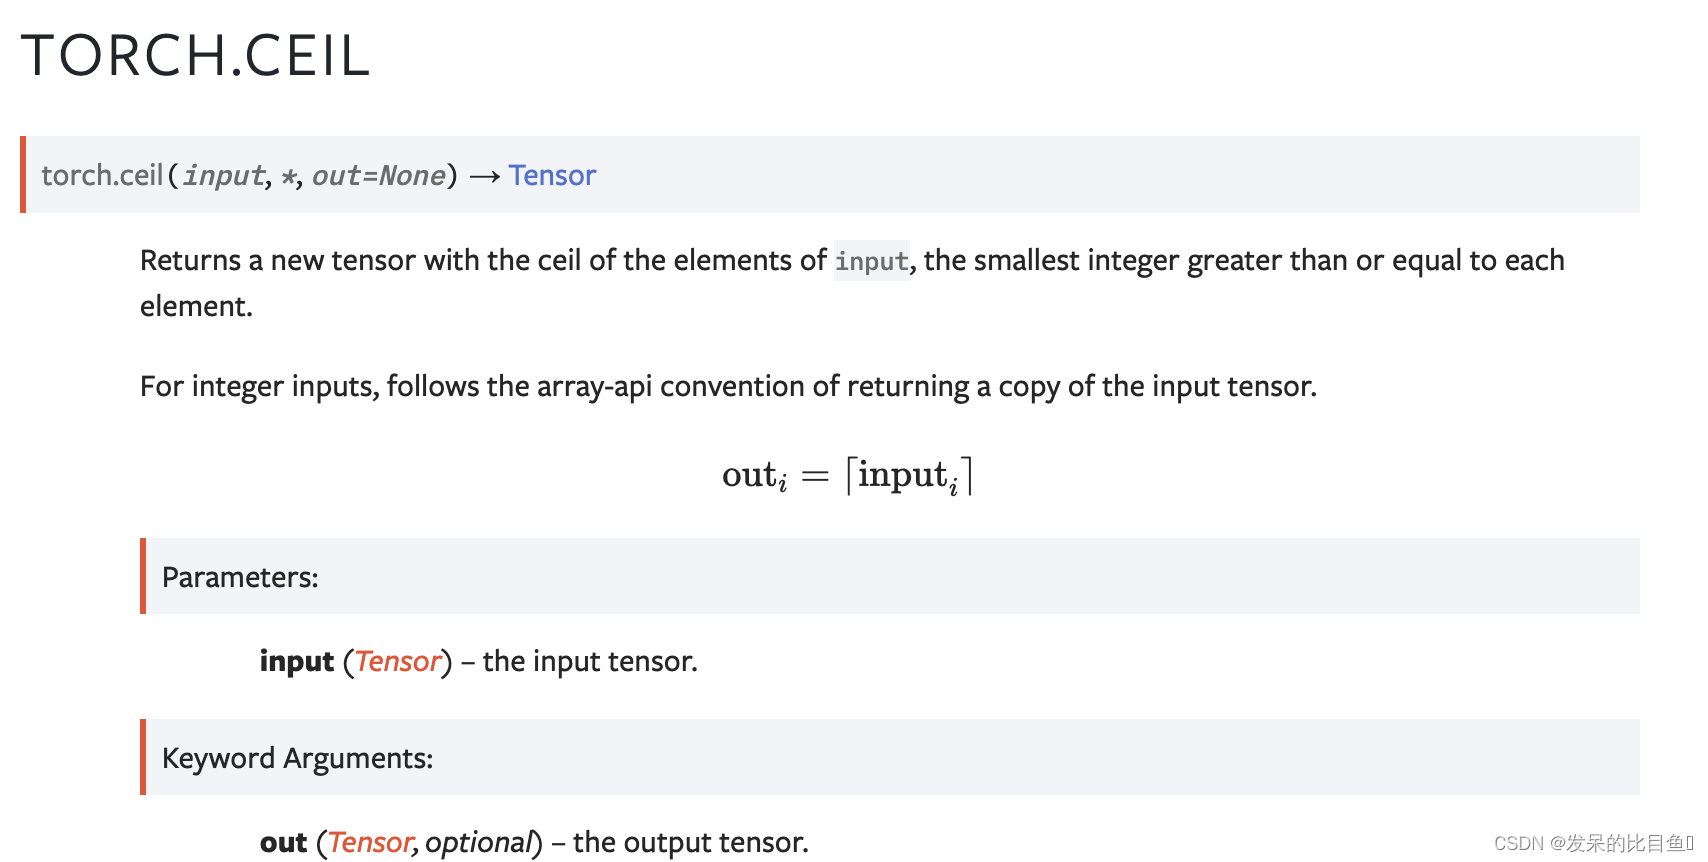Click 'the input tensor.' description text
This screenshot has height=862, width=1708.
pos(590,661)
